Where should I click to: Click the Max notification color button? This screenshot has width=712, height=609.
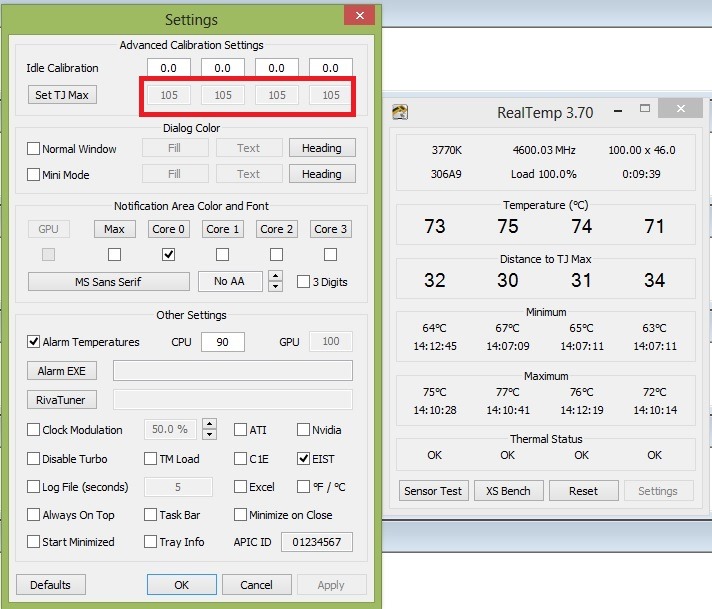114,229
